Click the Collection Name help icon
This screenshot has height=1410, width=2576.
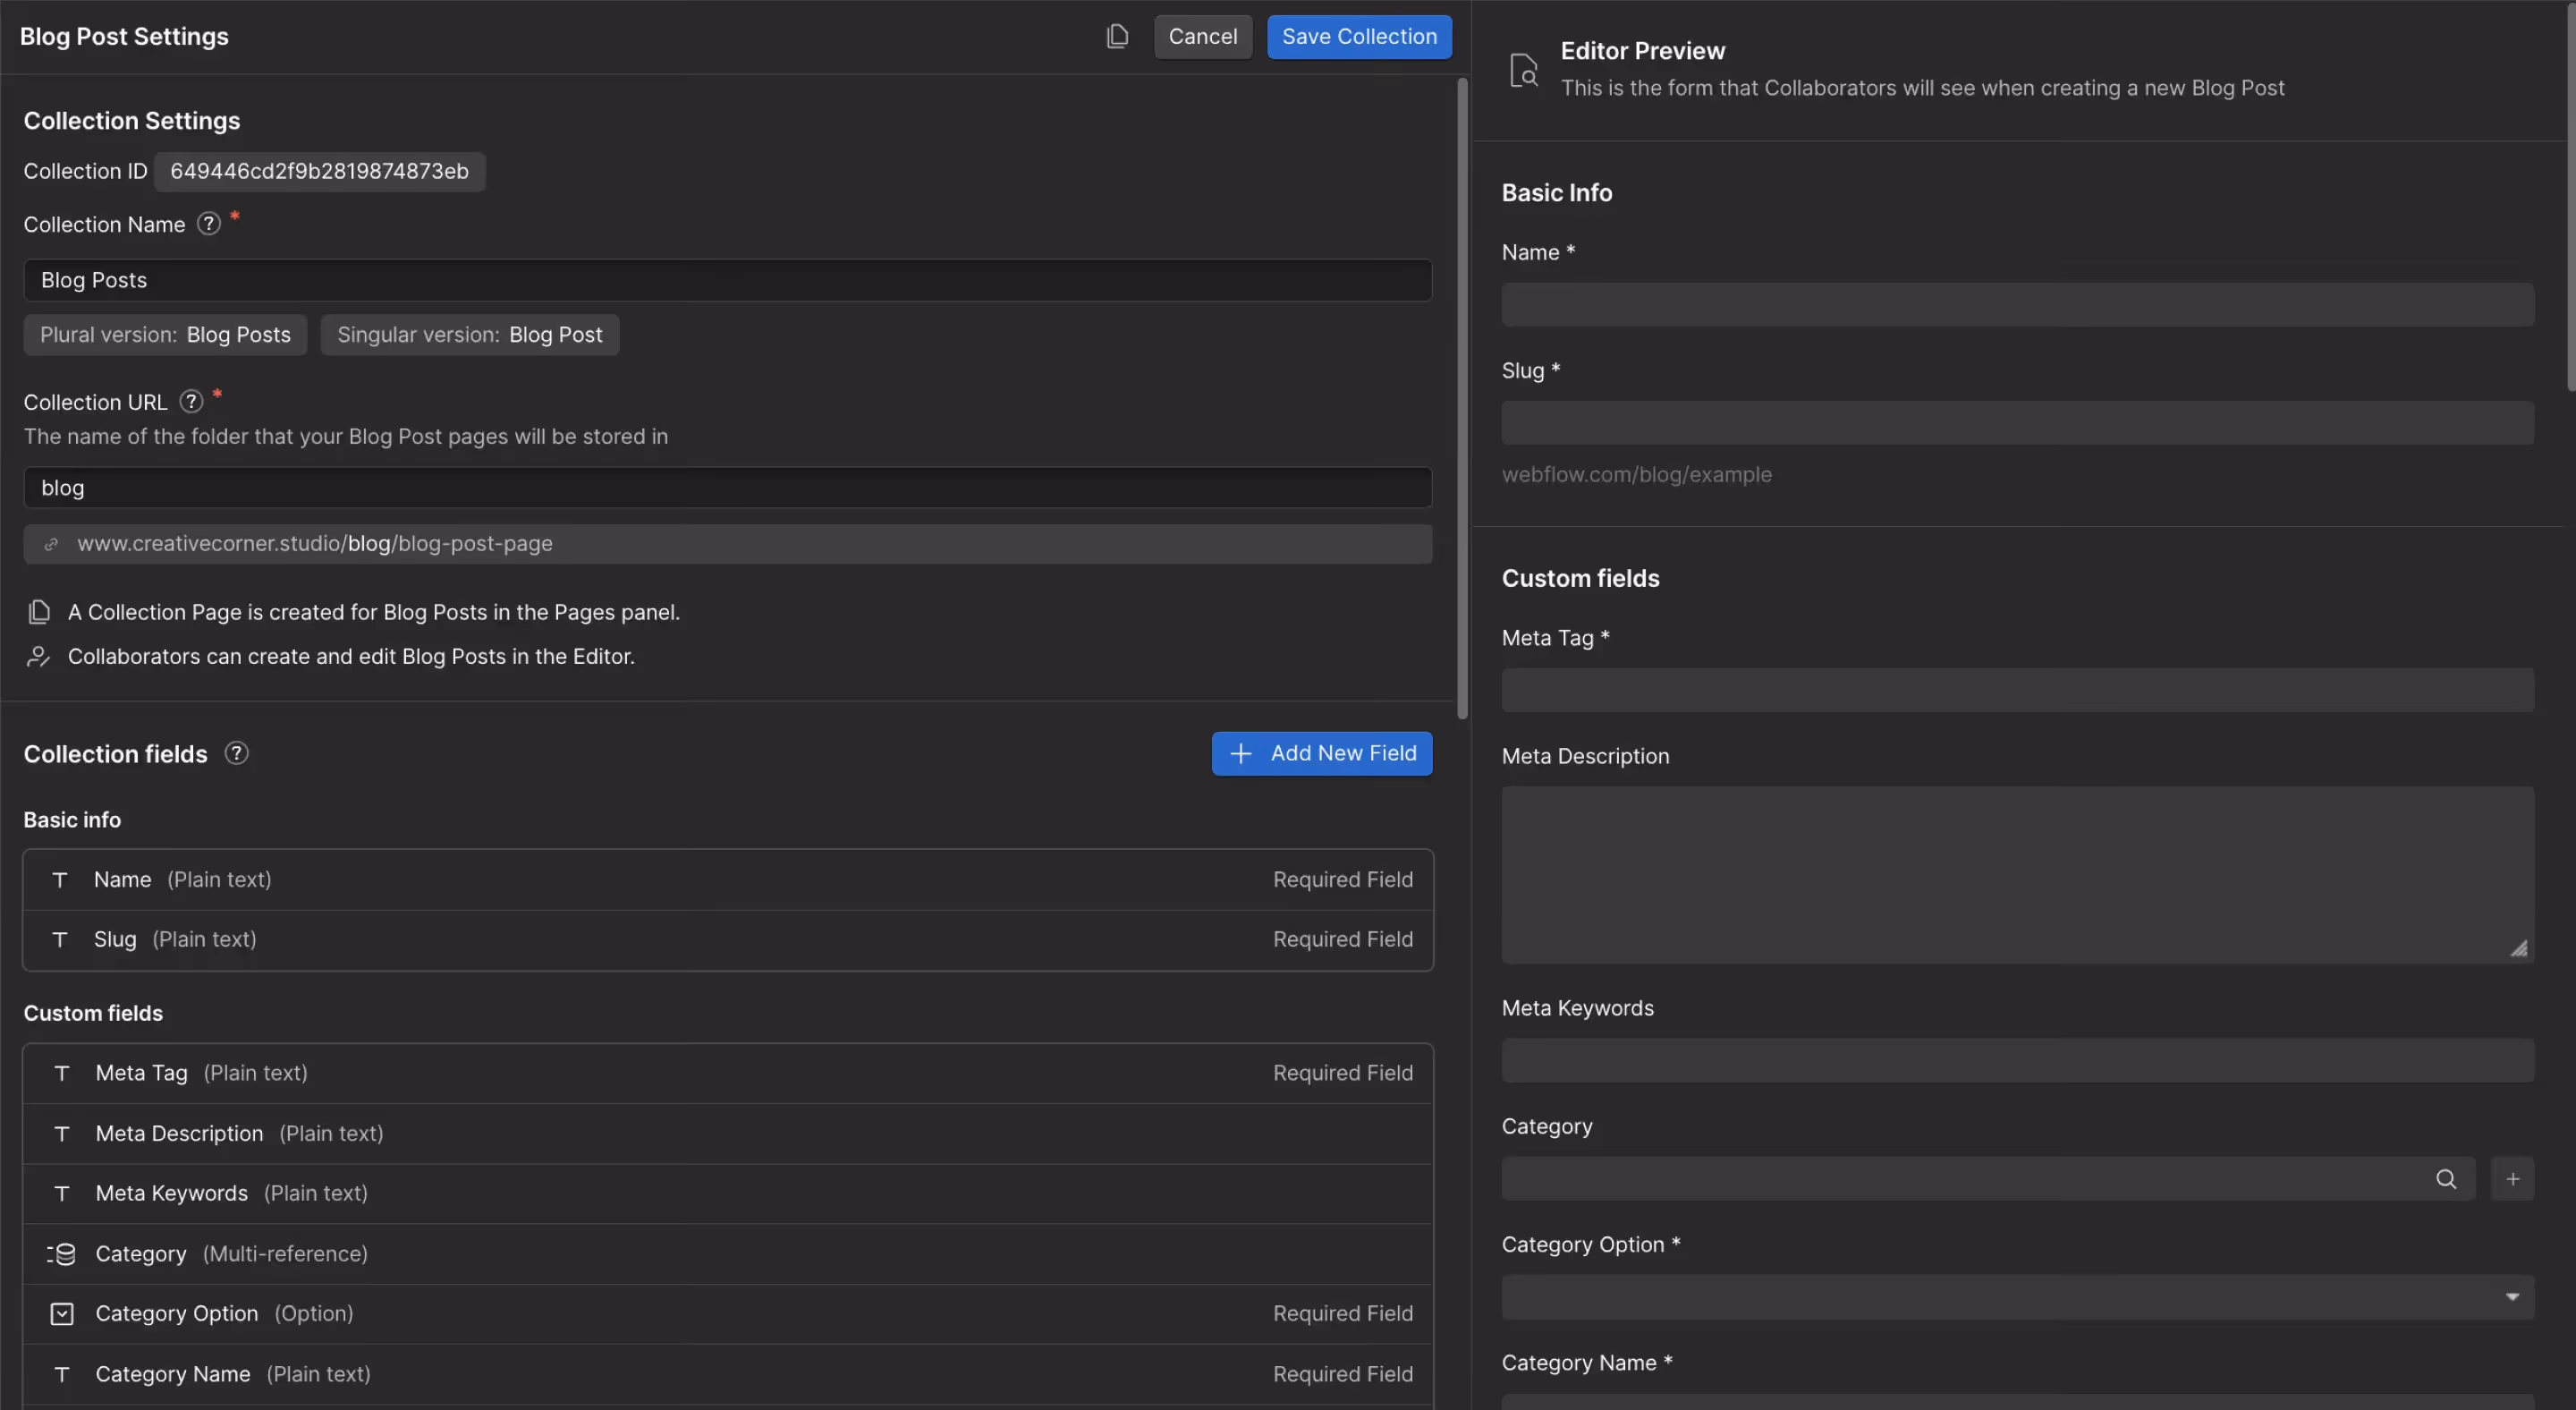(208, 224)
